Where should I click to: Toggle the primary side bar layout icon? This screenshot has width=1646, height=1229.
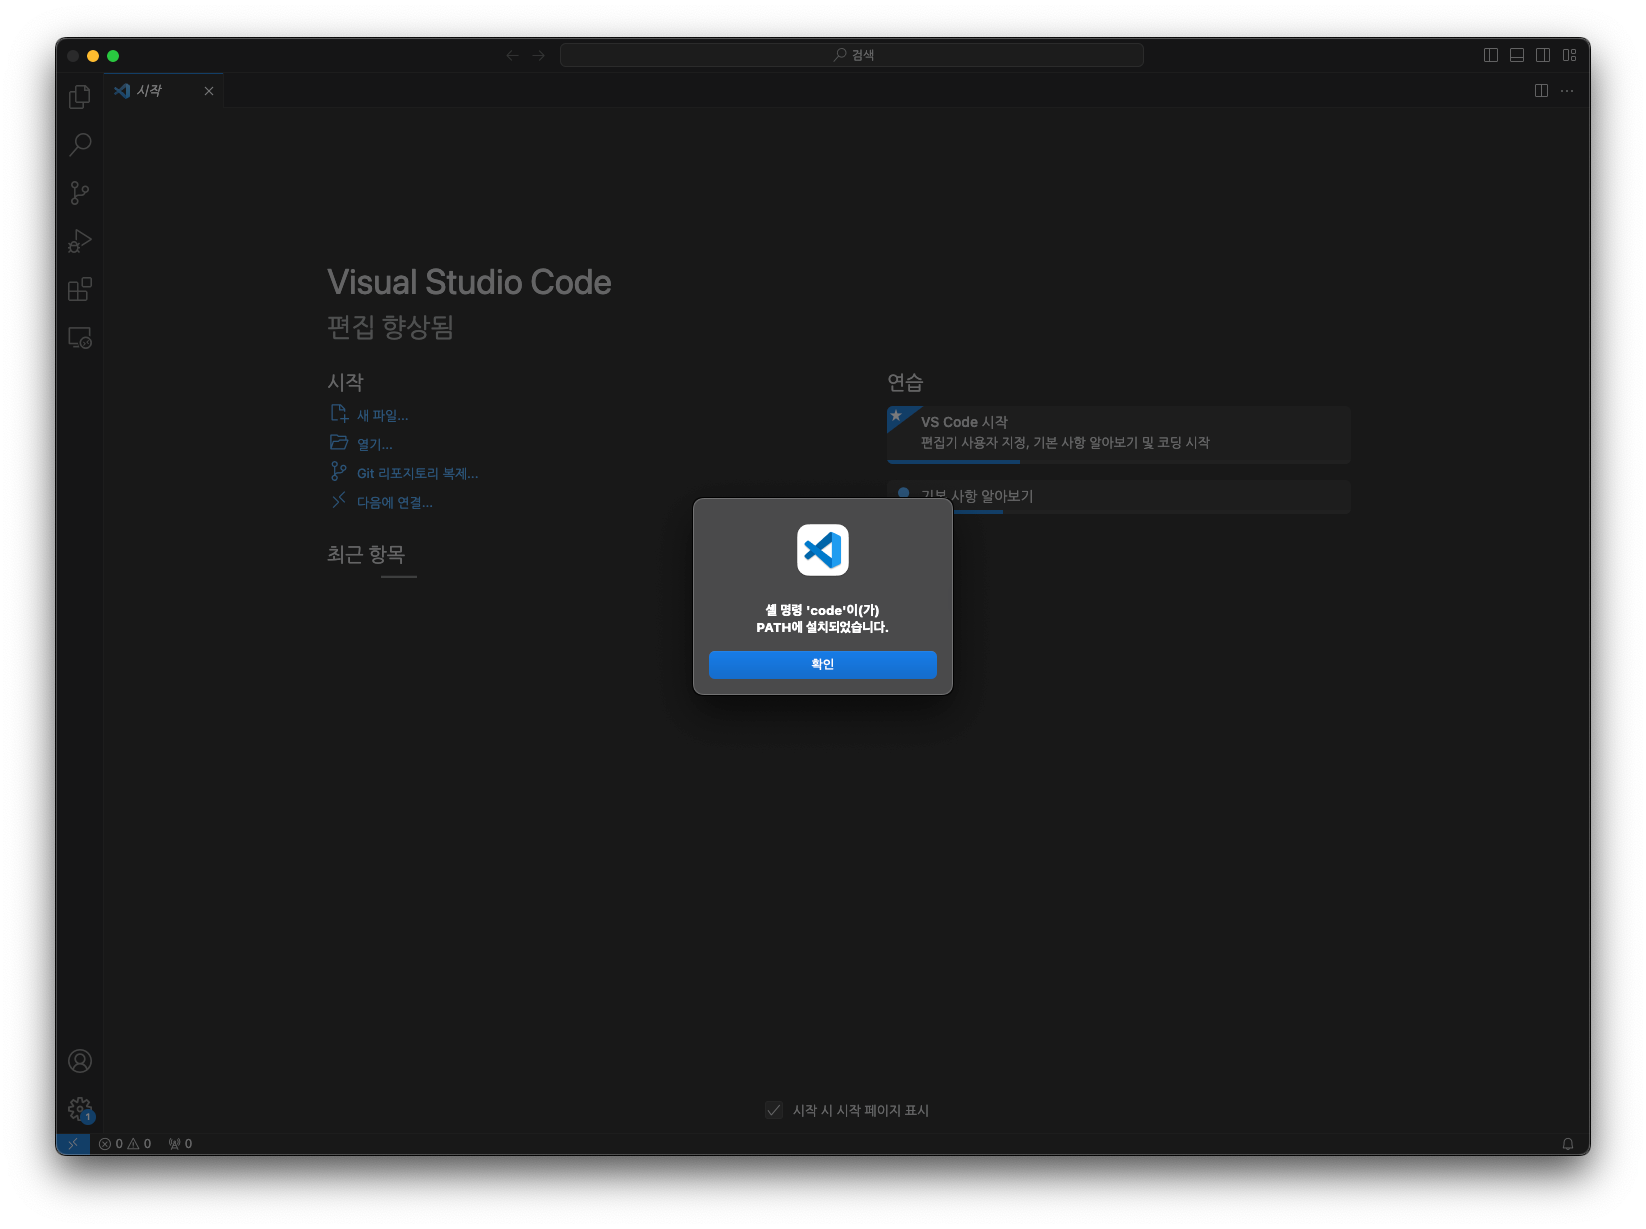pos(1491,55)
